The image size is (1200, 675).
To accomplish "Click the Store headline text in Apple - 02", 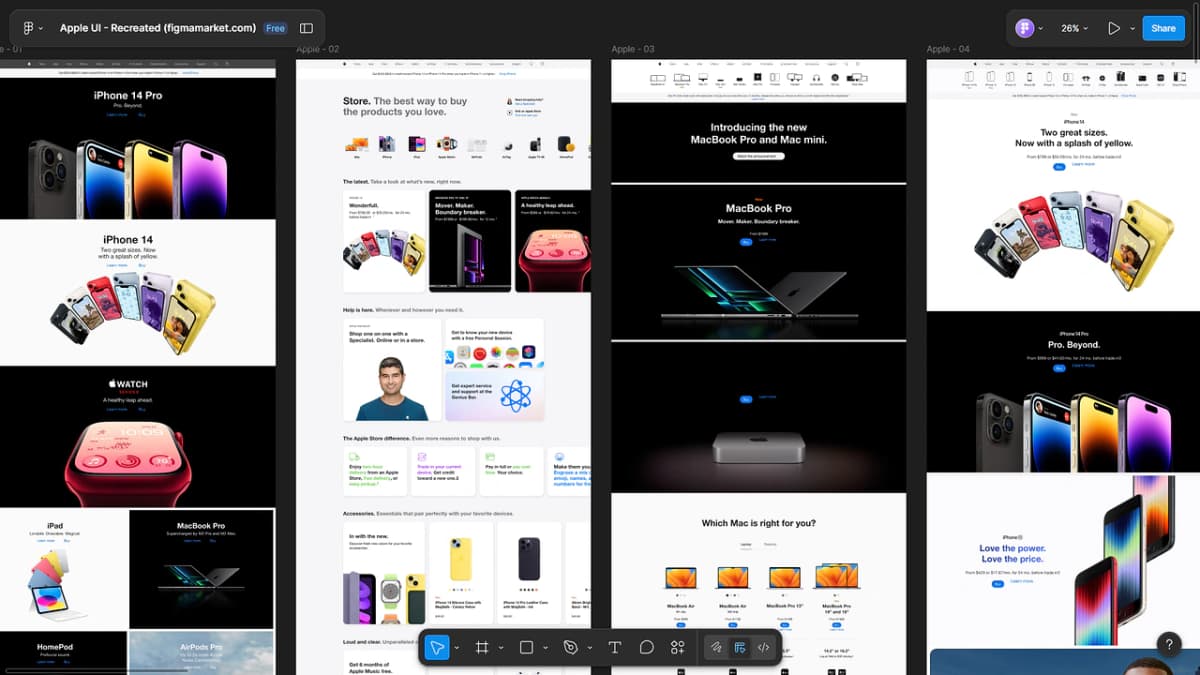I will 405,106.
